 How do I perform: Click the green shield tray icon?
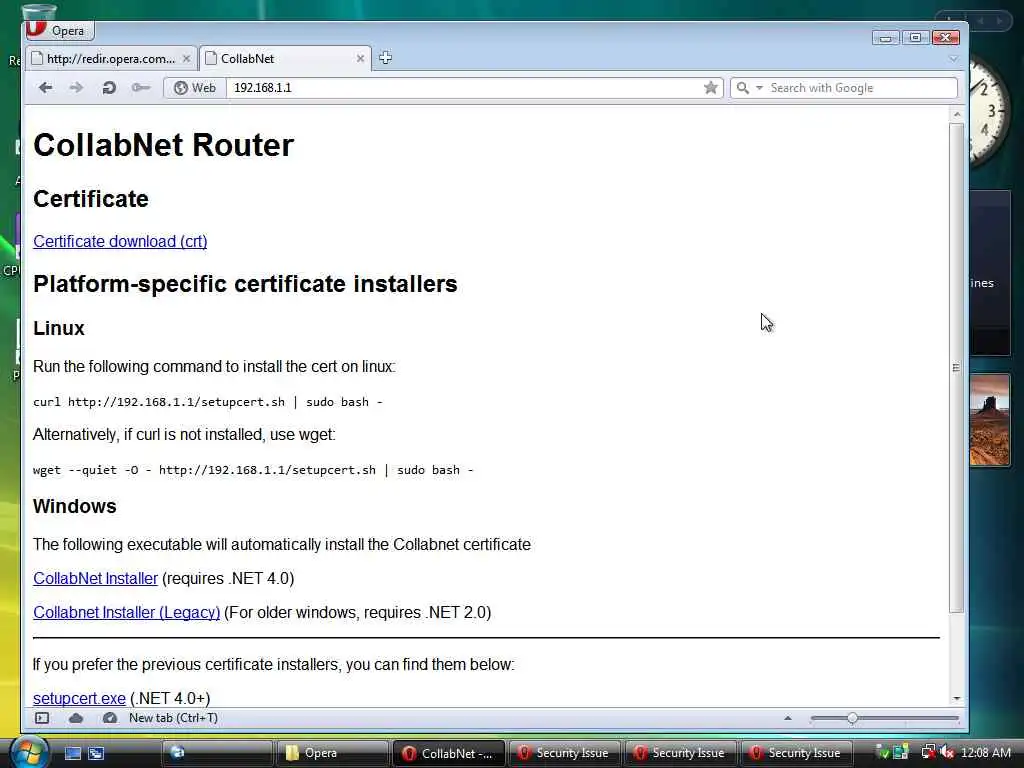tap(882, 753)
